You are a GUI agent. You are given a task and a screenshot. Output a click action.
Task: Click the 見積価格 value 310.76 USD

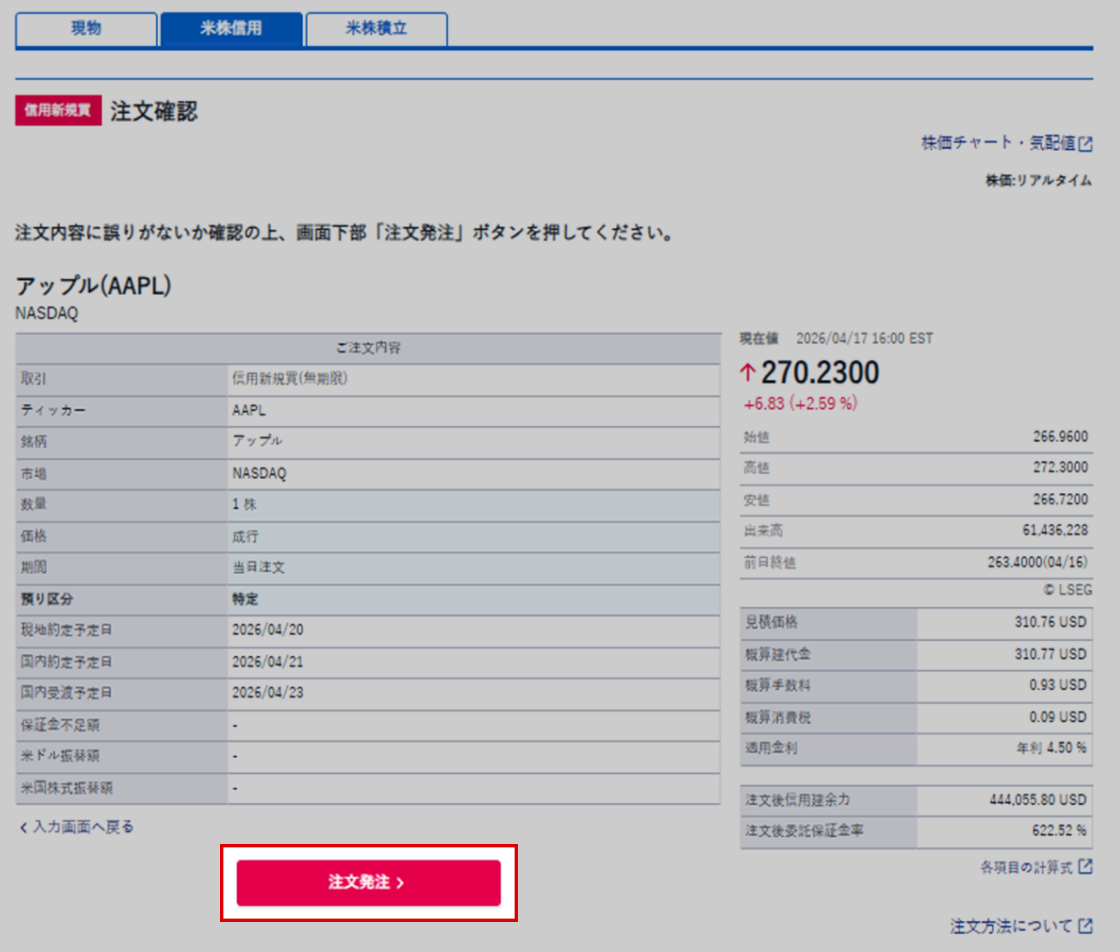point(1050,622)
